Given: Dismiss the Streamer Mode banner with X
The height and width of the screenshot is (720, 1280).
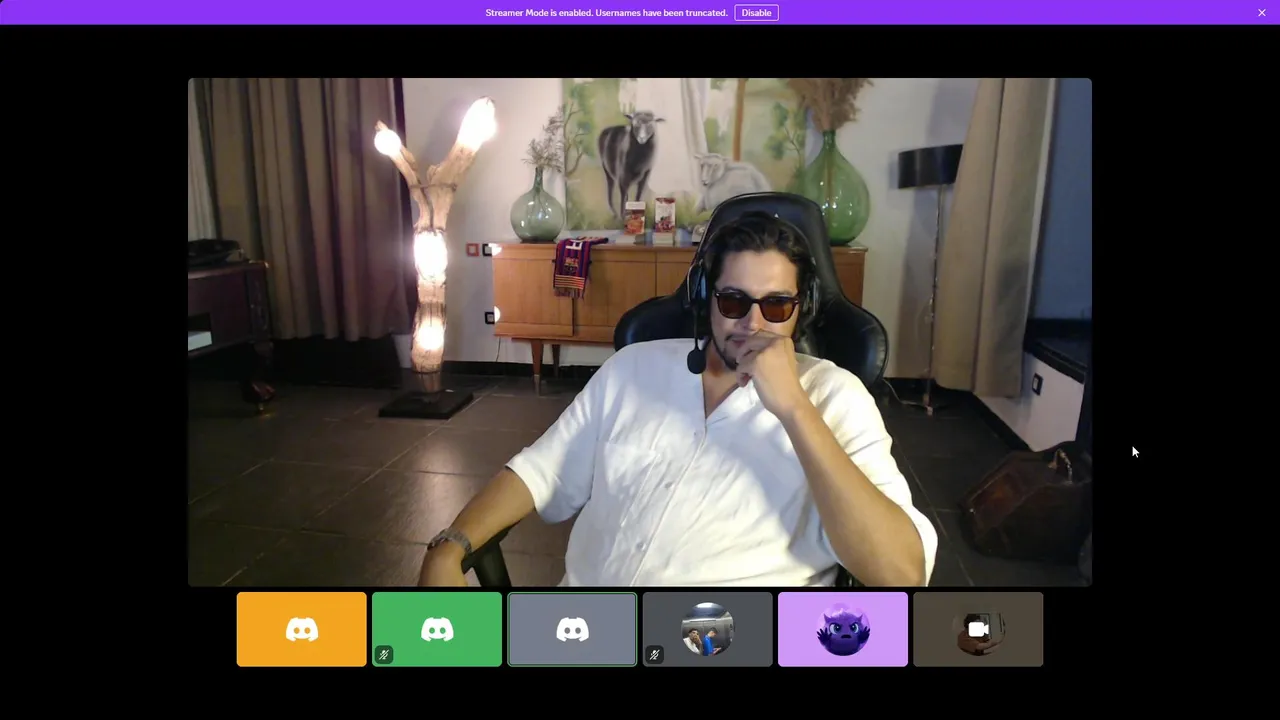Looking at the screenshot, I should [1262, 13].
